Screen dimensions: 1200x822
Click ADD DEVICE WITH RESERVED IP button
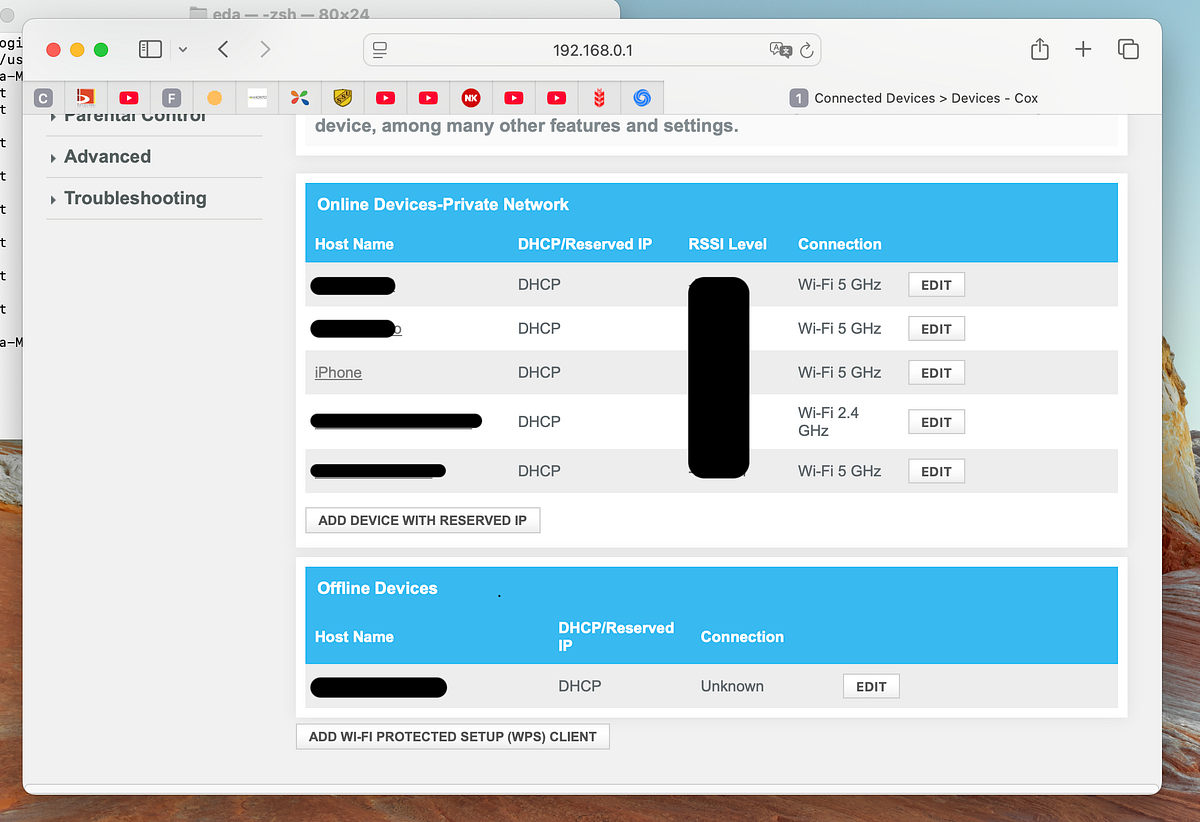click(422, 520)
